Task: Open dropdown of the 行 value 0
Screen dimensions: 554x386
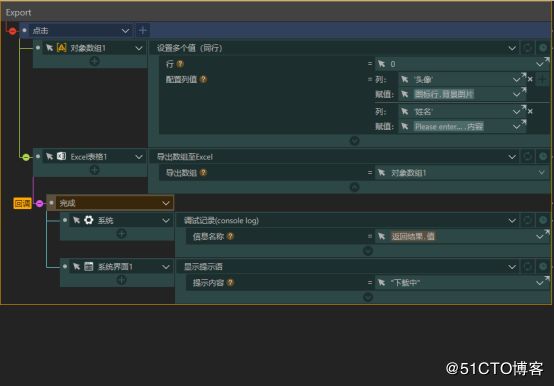Action: 540,64
